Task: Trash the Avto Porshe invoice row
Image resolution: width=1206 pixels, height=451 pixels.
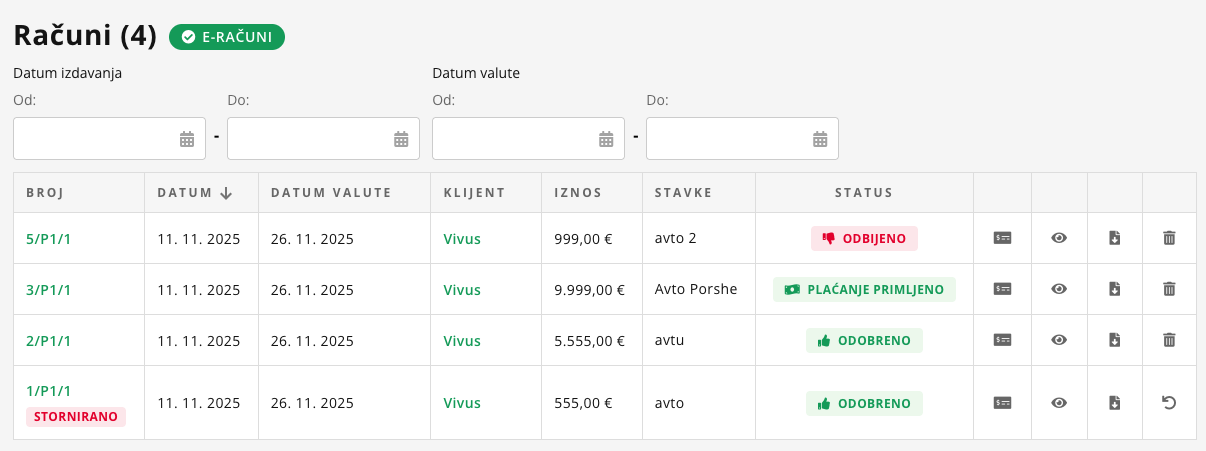Action: [1169, 289]
